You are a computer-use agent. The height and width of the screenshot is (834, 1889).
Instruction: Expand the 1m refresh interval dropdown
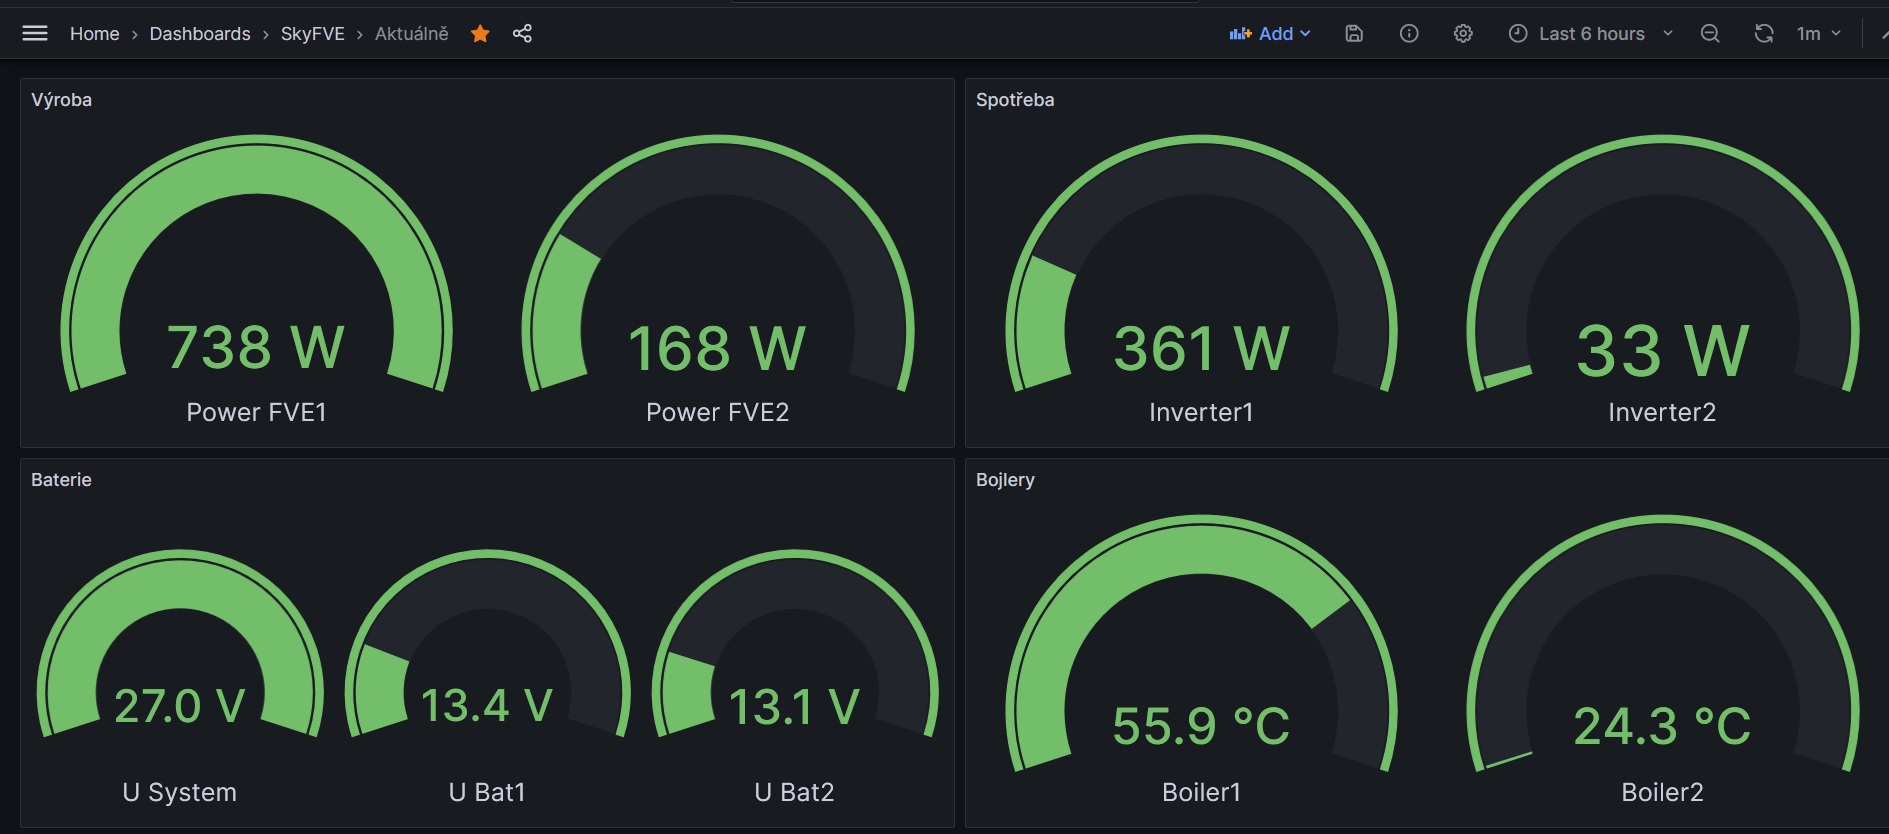pos(1820,34)
